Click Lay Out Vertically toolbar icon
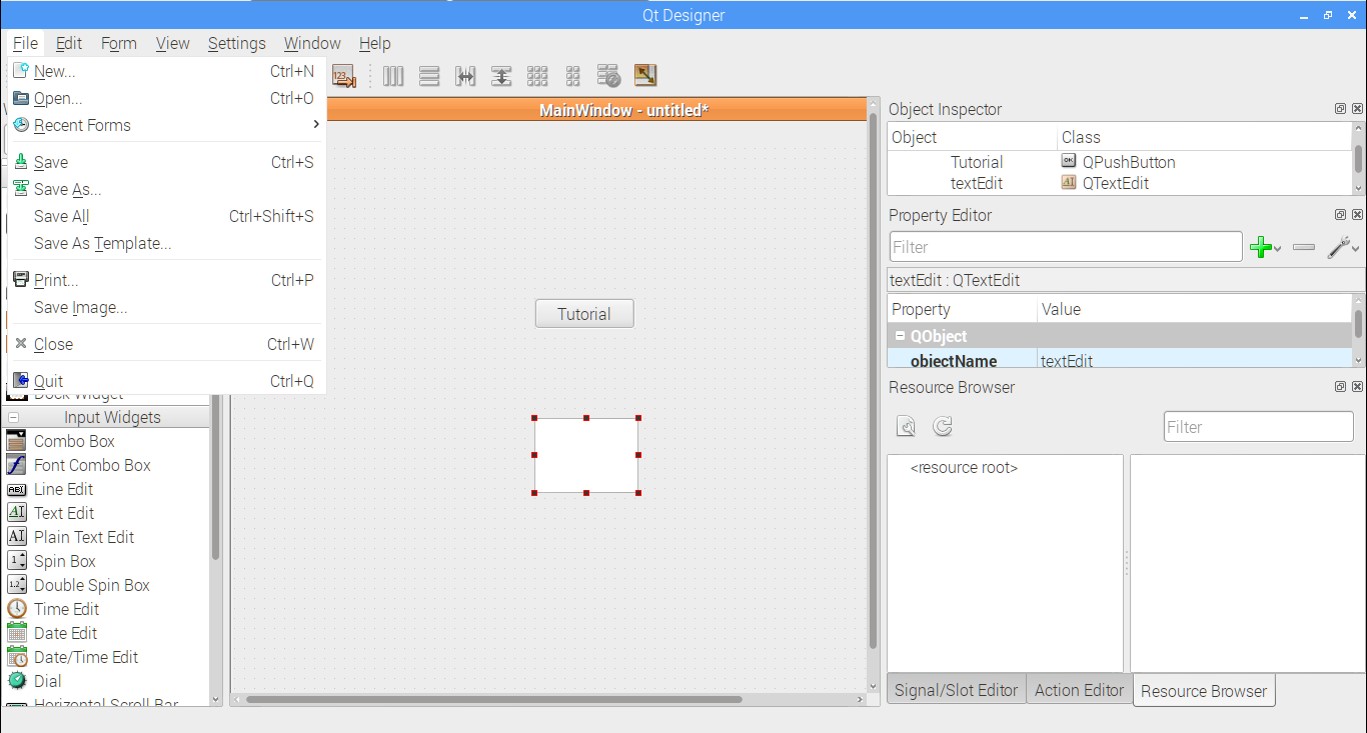The image size is (1367, 733). point(429,76)
